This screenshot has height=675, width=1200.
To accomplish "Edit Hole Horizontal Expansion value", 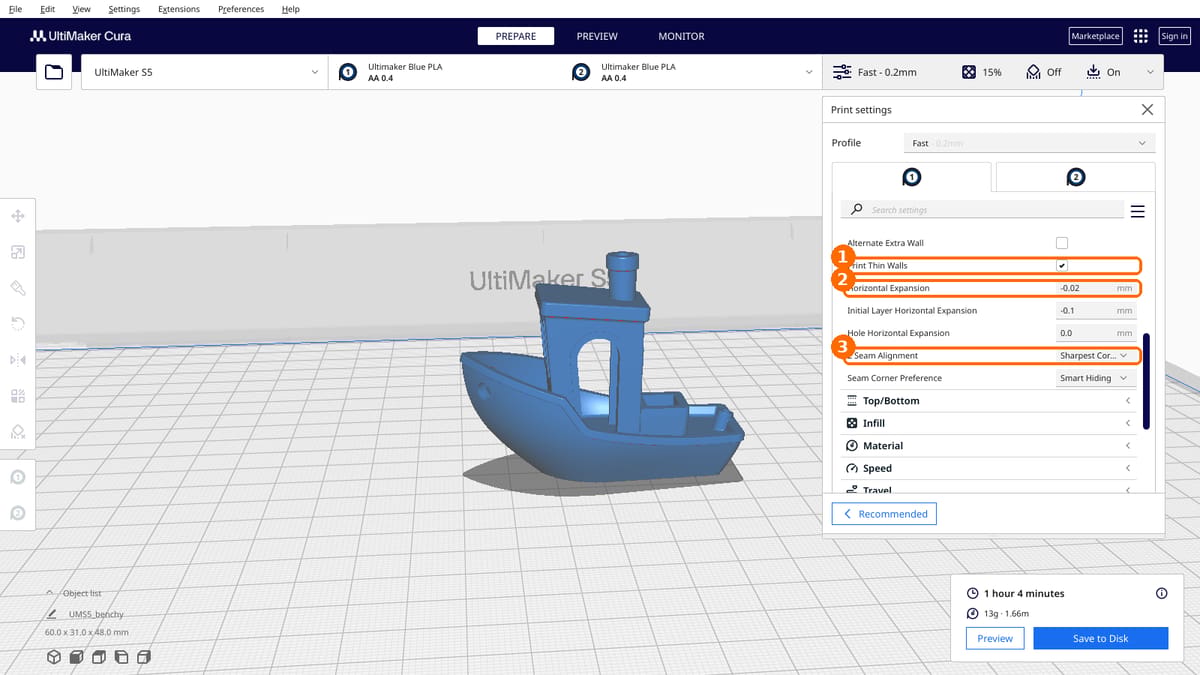I will (x=1095, y=333).
